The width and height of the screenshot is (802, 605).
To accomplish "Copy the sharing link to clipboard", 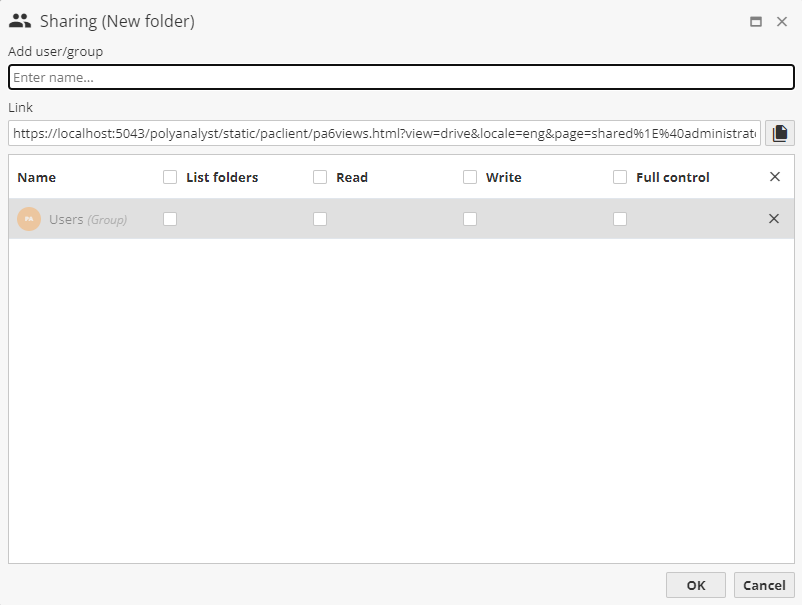I will 780,133.
